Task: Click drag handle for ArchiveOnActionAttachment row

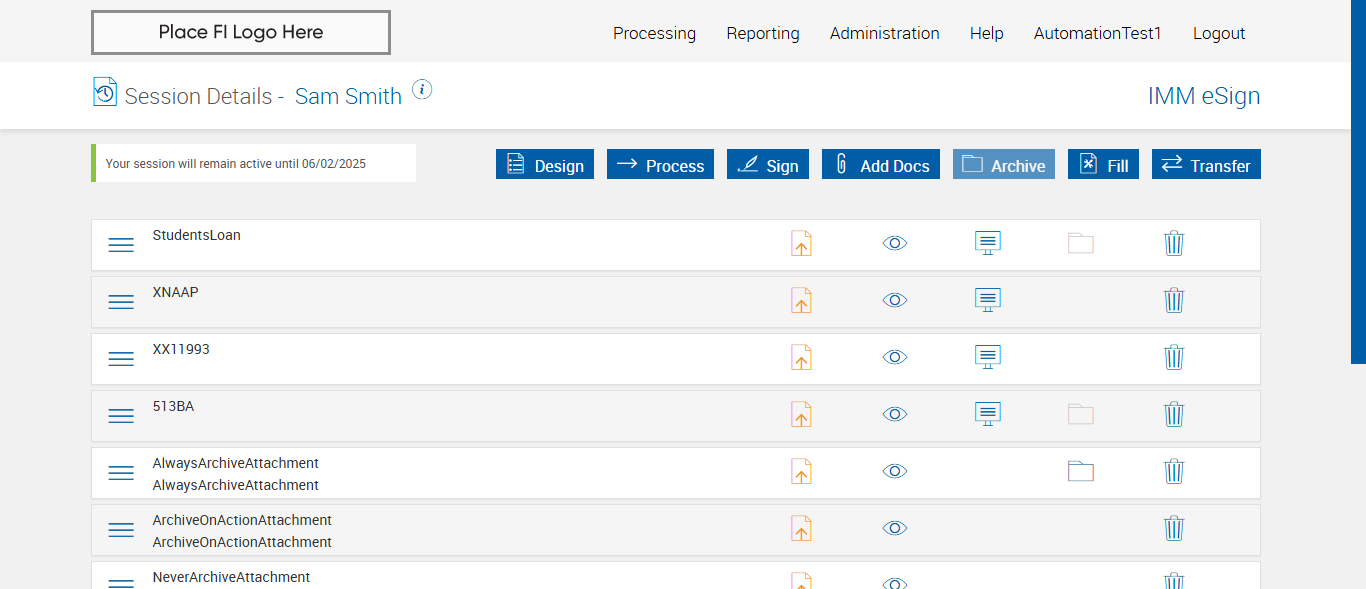Action: pyautogui.click(x=121, y=530)
